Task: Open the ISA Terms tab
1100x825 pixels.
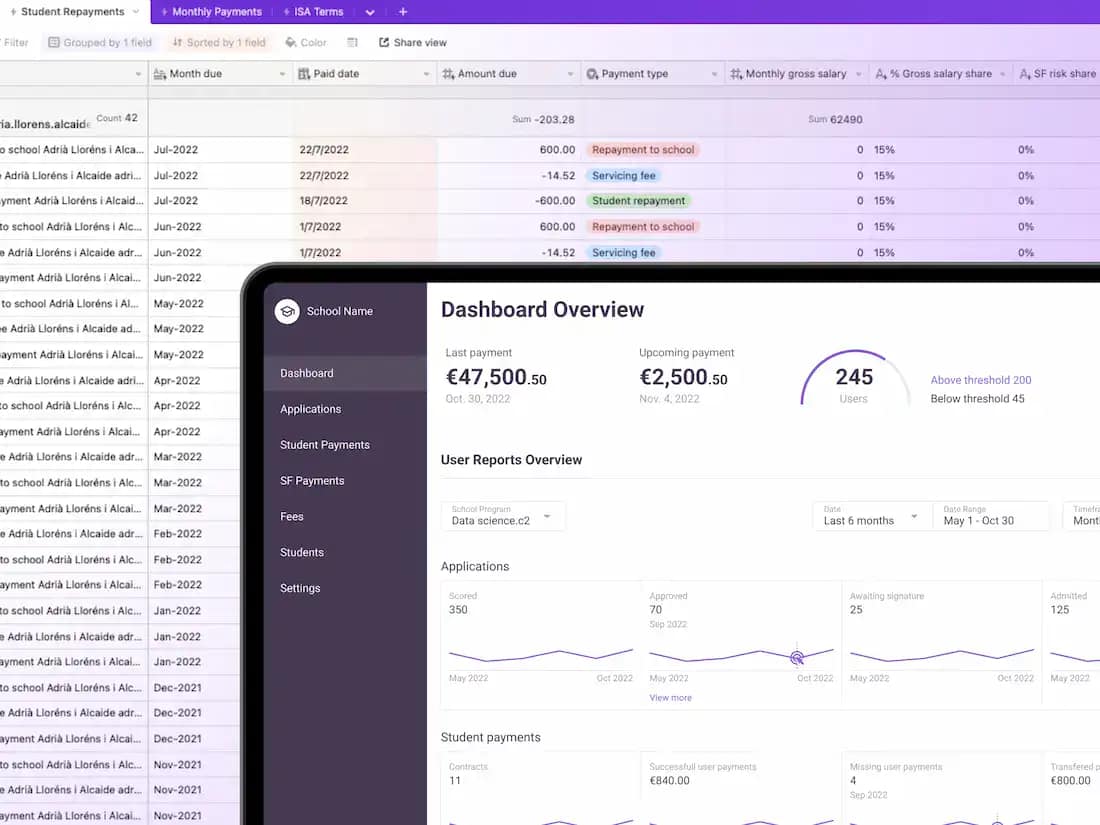Action: click(x=318, y=12)
